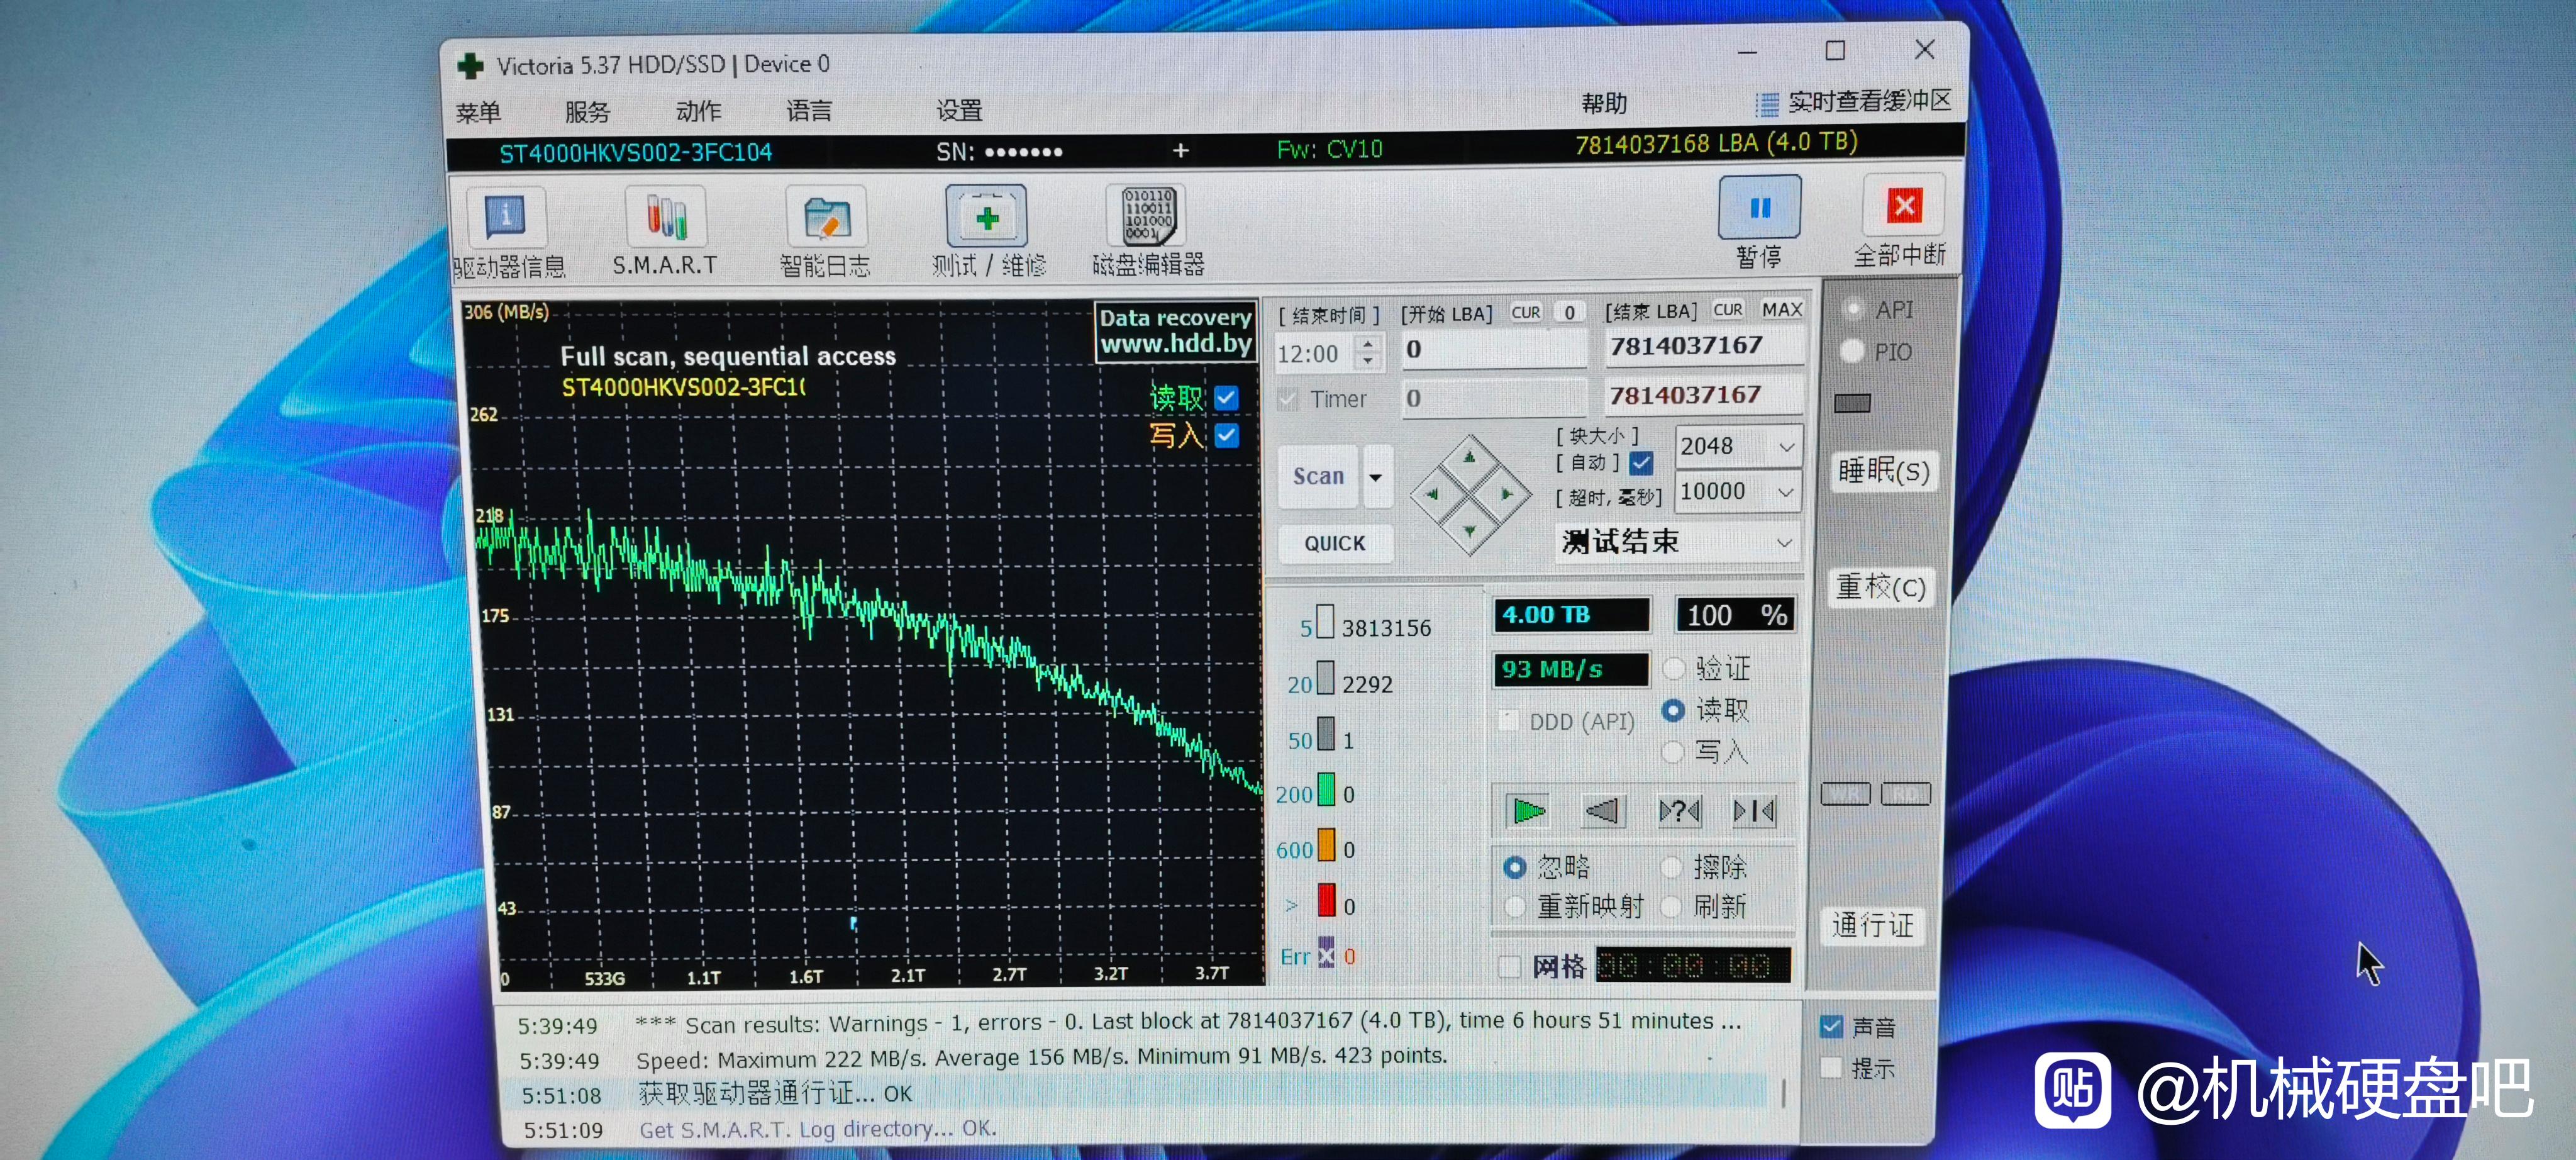Click the Scan button

coord(1318,477)
